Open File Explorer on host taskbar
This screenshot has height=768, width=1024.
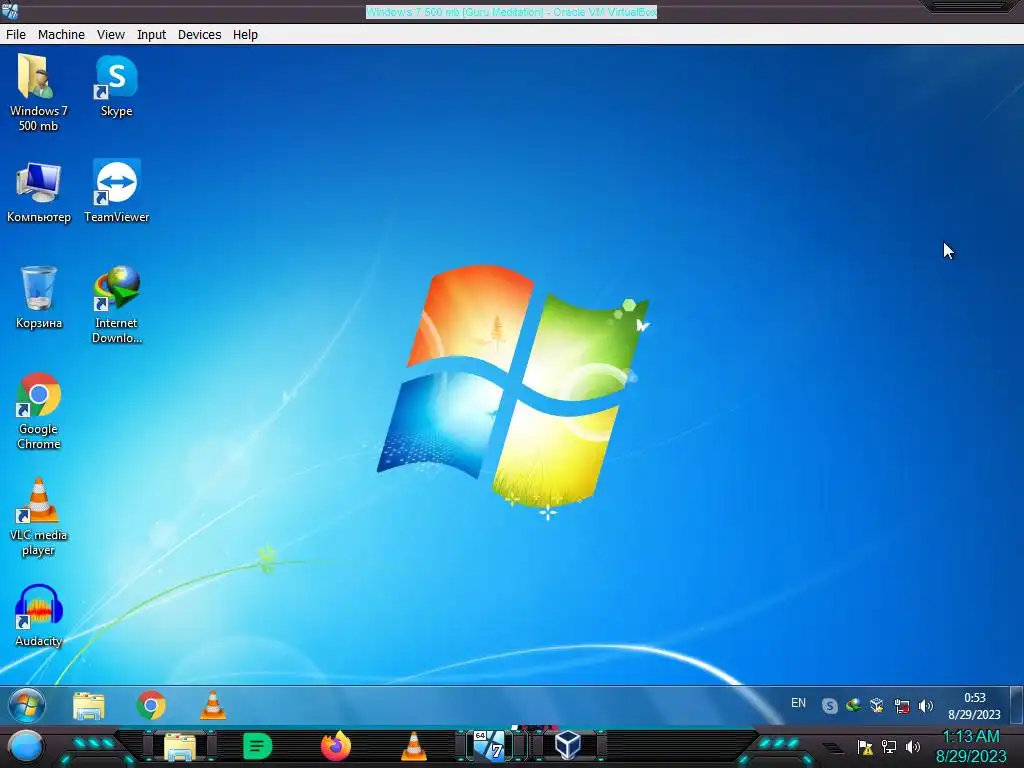[x=180, y=747]
